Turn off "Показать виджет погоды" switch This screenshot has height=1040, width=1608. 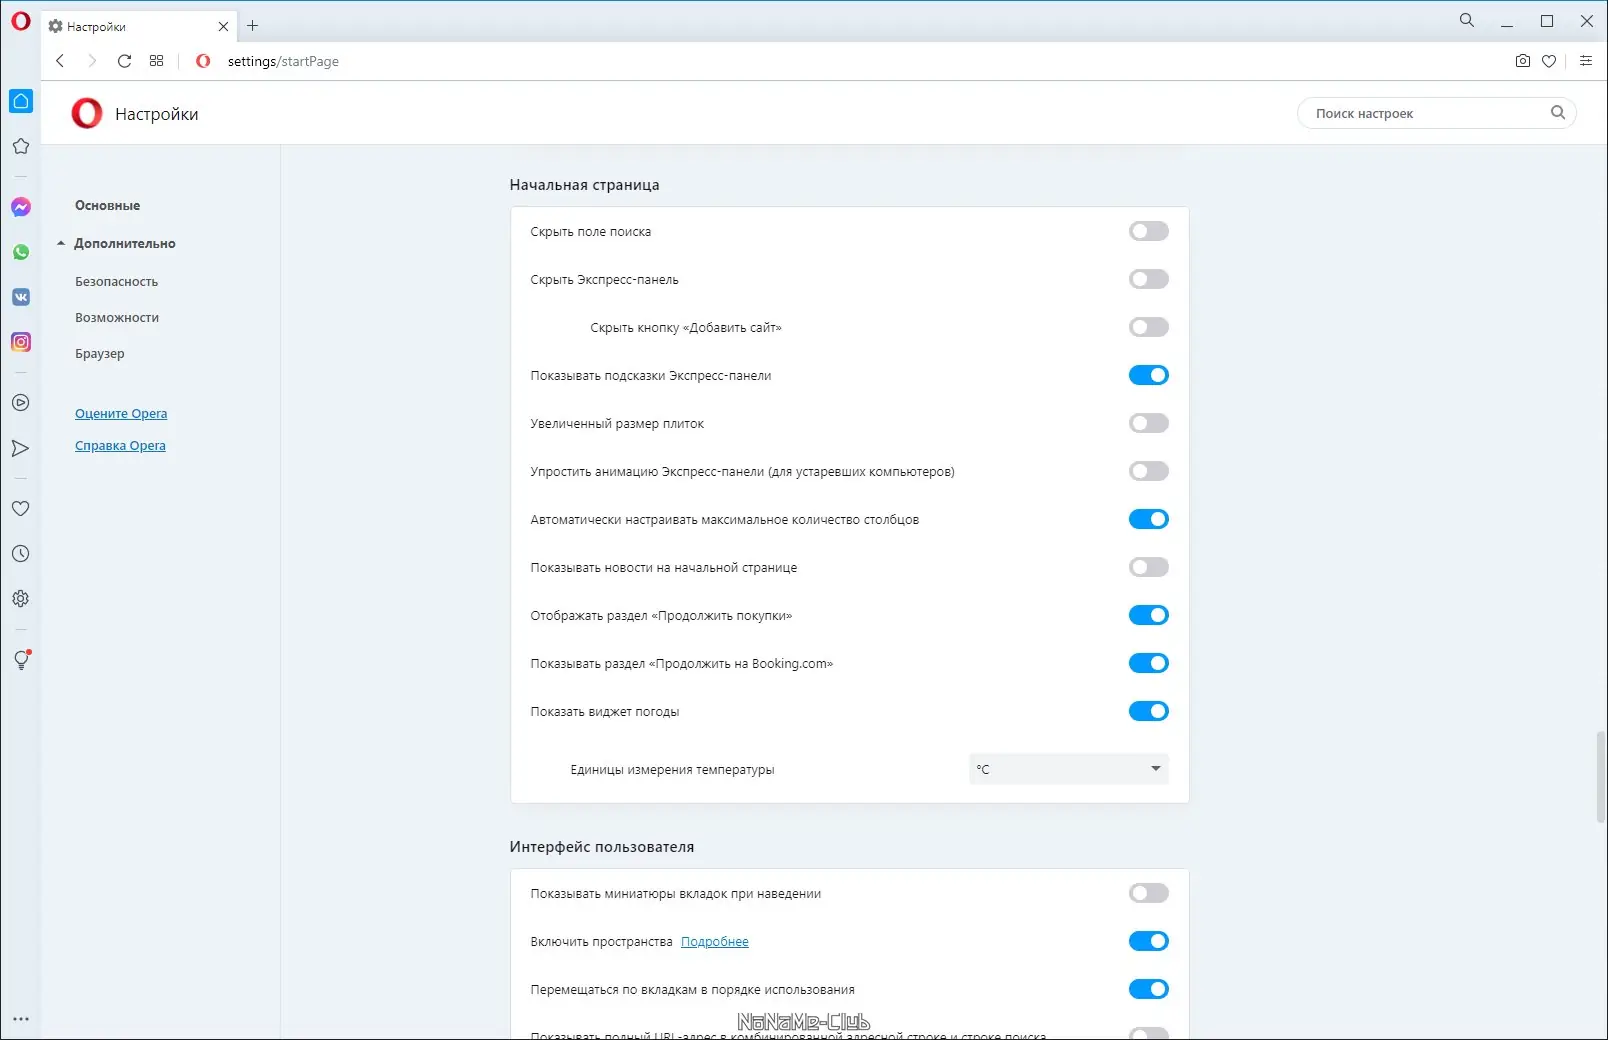coord(1148,712)
